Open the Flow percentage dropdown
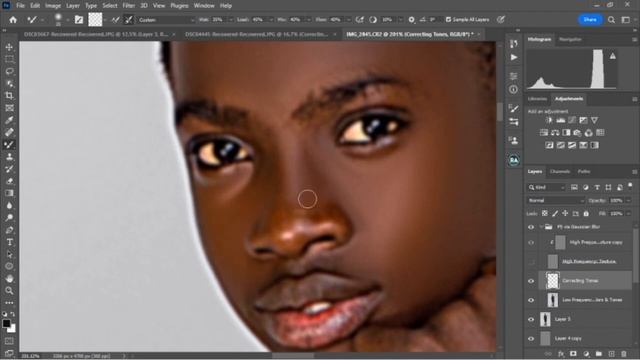Screen dimensions: 640x360 pos(349,20)
